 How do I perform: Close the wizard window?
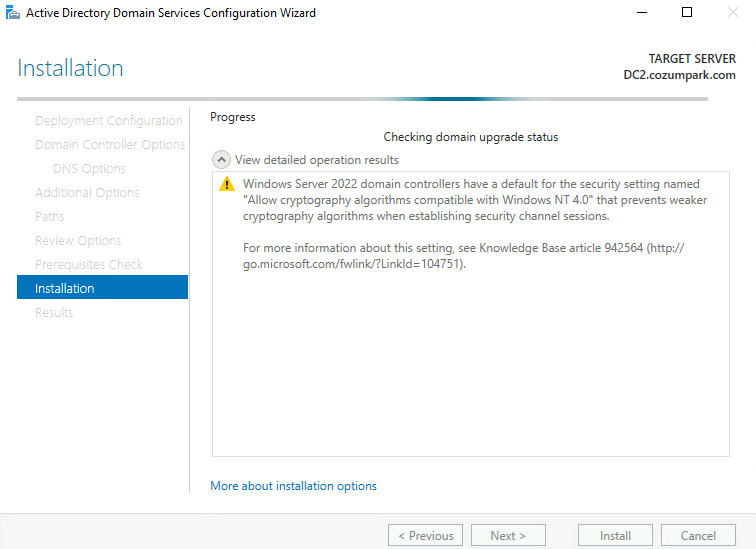coord(733,13)
